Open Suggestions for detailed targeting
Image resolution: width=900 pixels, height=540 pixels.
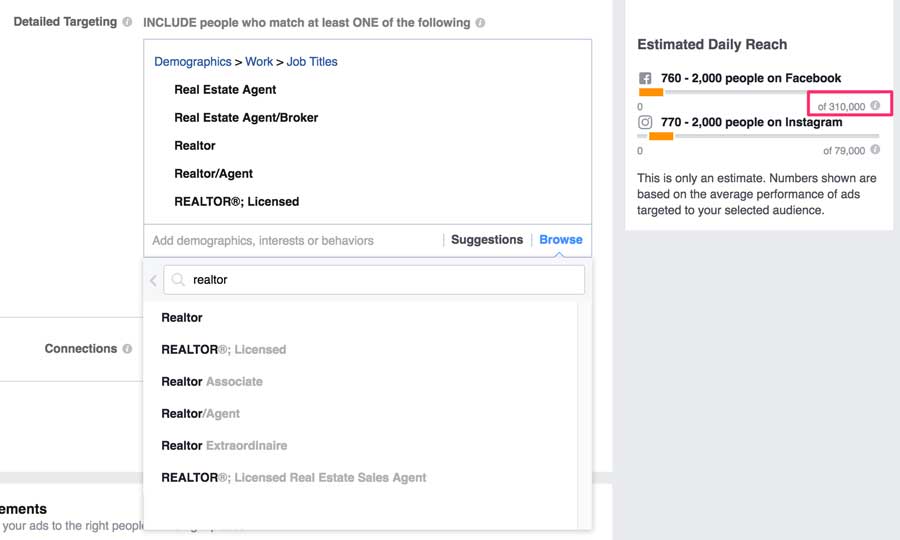487,240
